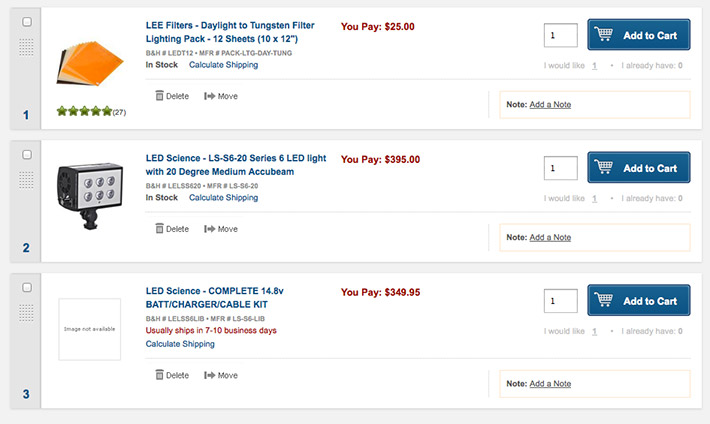Image resolution: width=710 pixels, height=424 pixels.
Task: Check the checkbox for LEE Filters item
Action: 27,22
